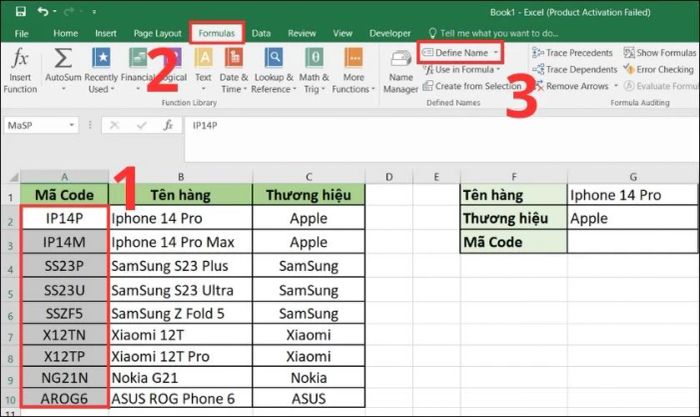Open Error Checking
Image resolution: width=700 pixels, height=417 pixels.
tap(659, 70)
